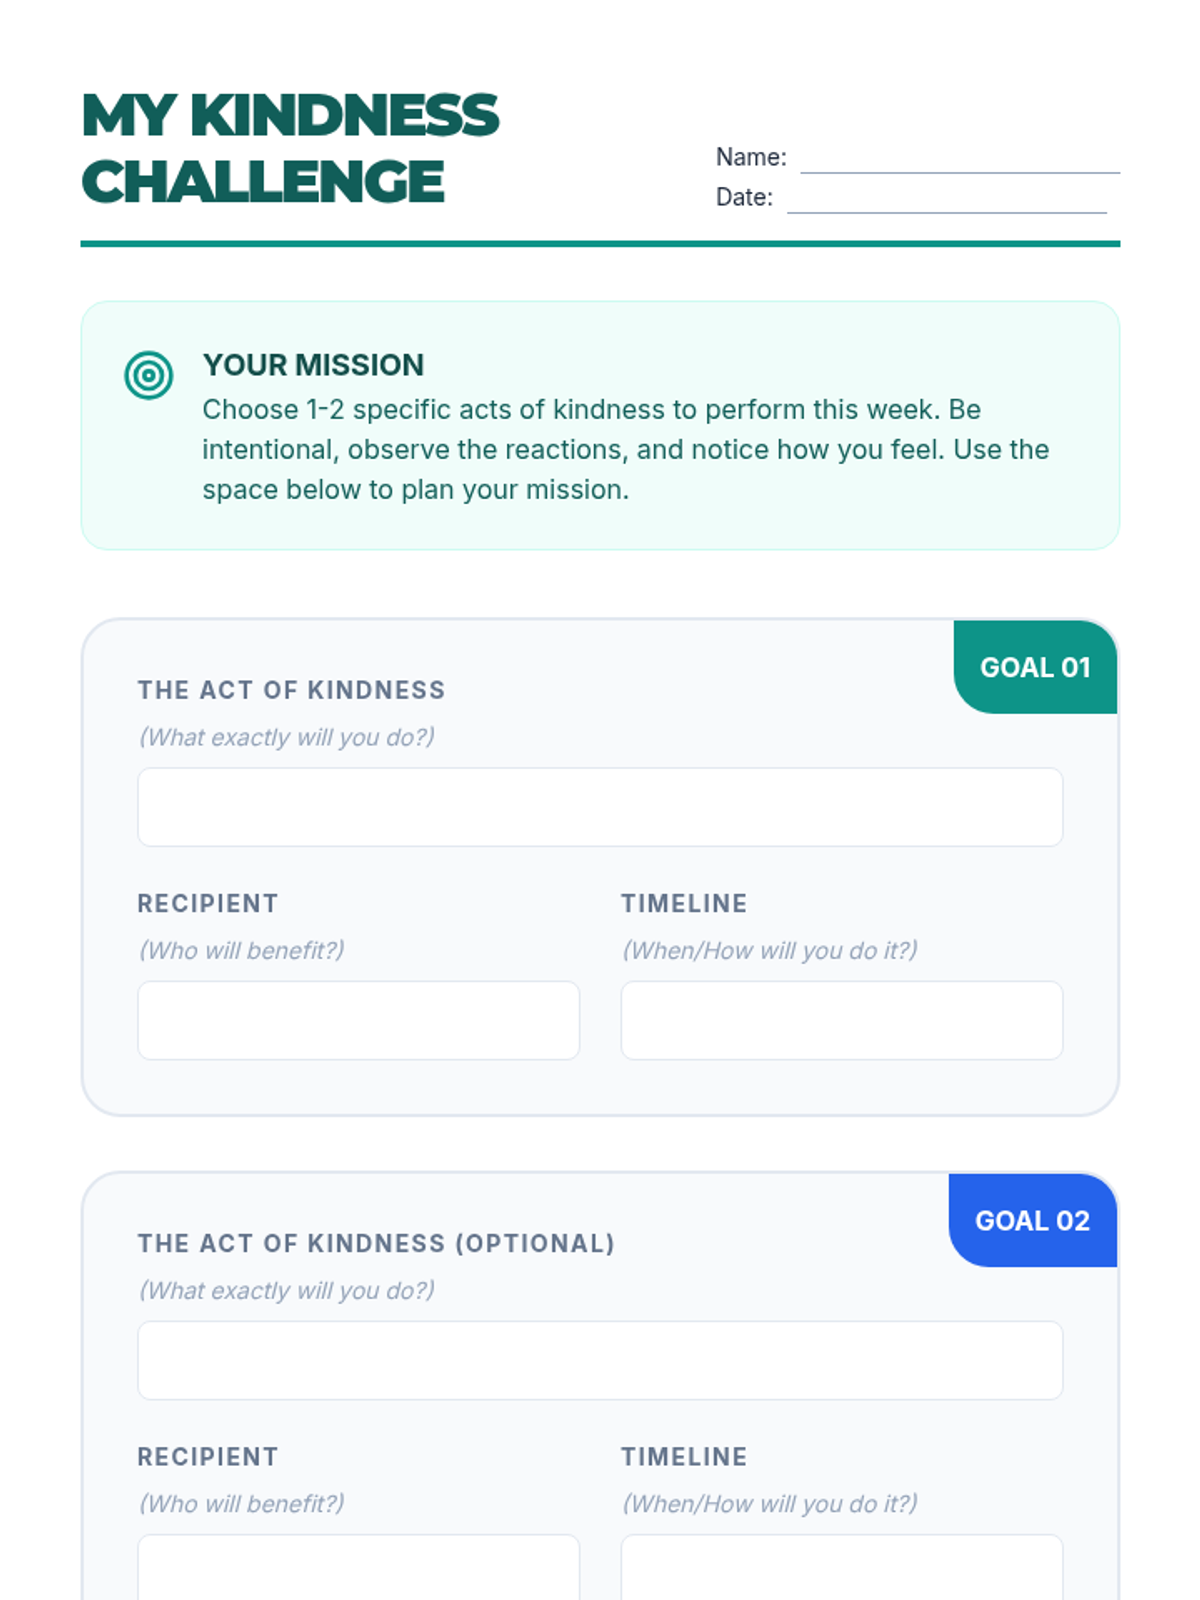This screenshot has width=1200, height=1600.
Task: Click the Name field line
Action: click(x=959, y=160)
